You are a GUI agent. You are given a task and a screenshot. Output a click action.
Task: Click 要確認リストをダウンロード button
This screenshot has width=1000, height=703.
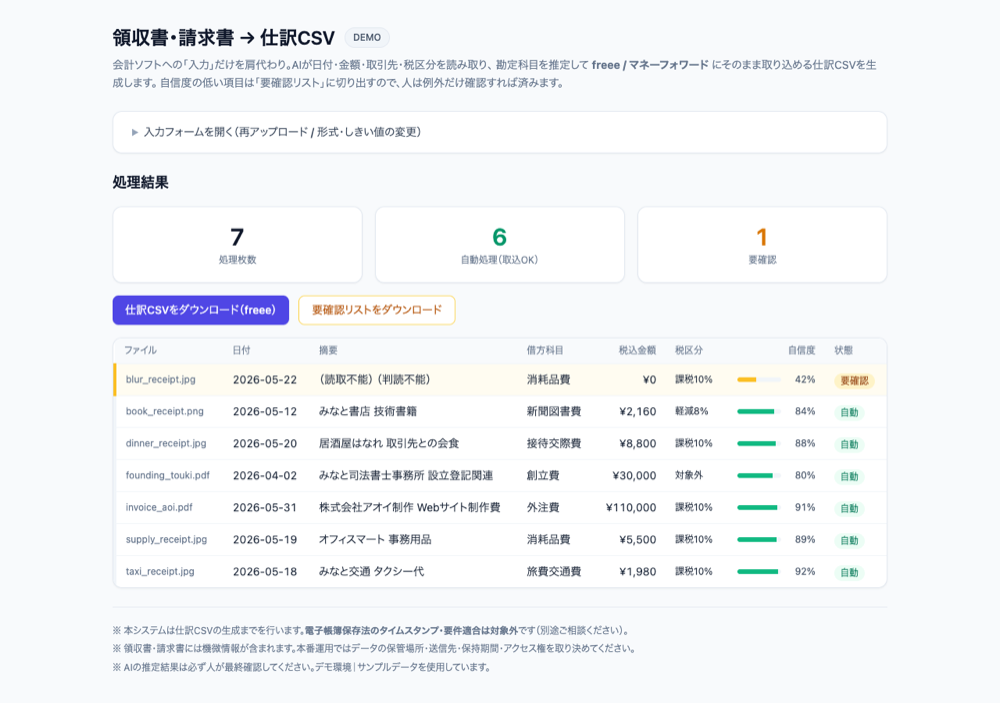(376, 310)
